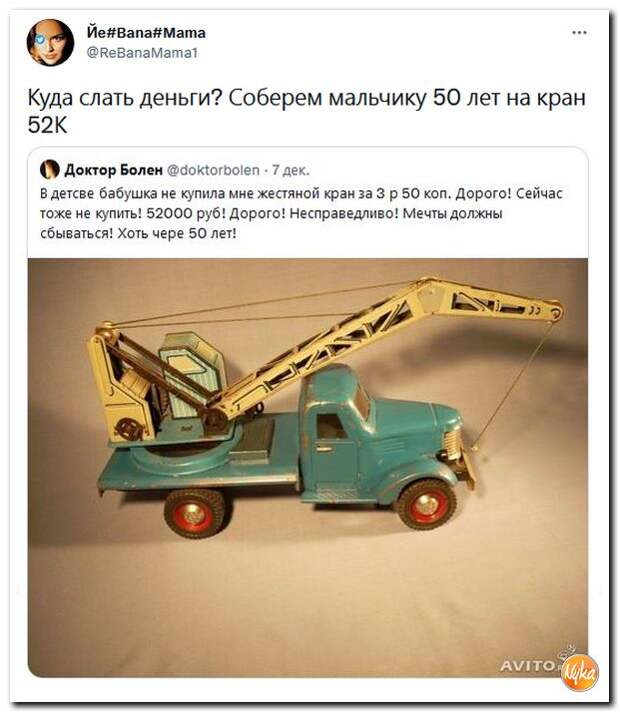Click the 52K text in tweet
Screen dimensions: 620x713
[x=47, y=124]
